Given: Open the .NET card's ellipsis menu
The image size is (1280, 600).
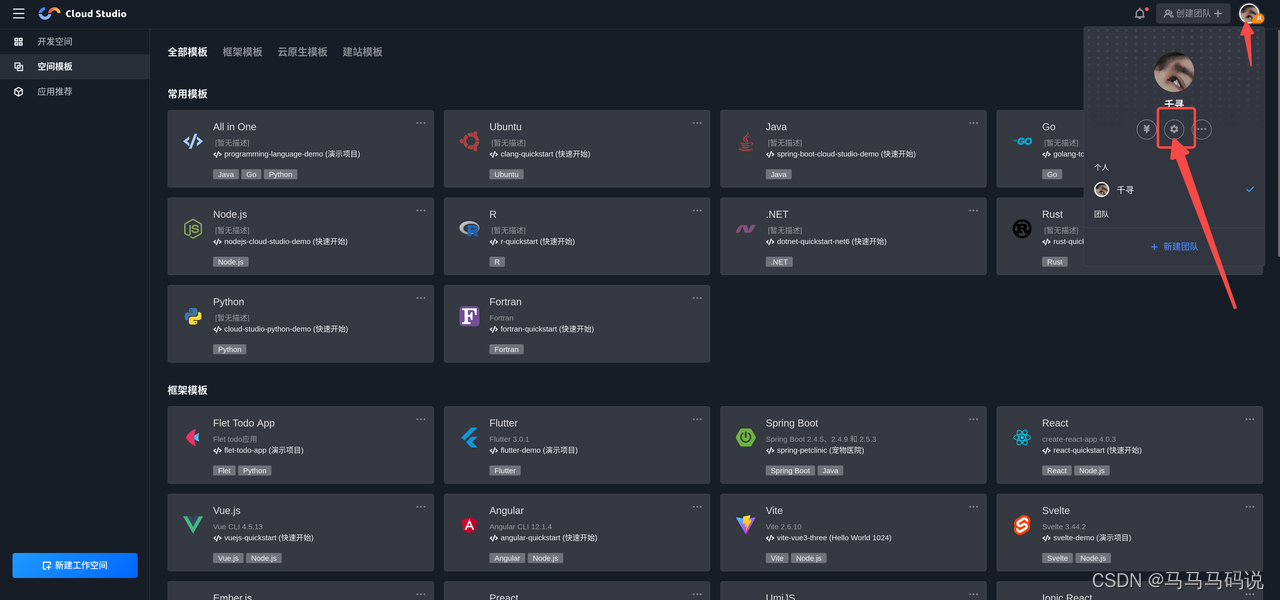Looking at the screenshot, I should coord(973,211).
